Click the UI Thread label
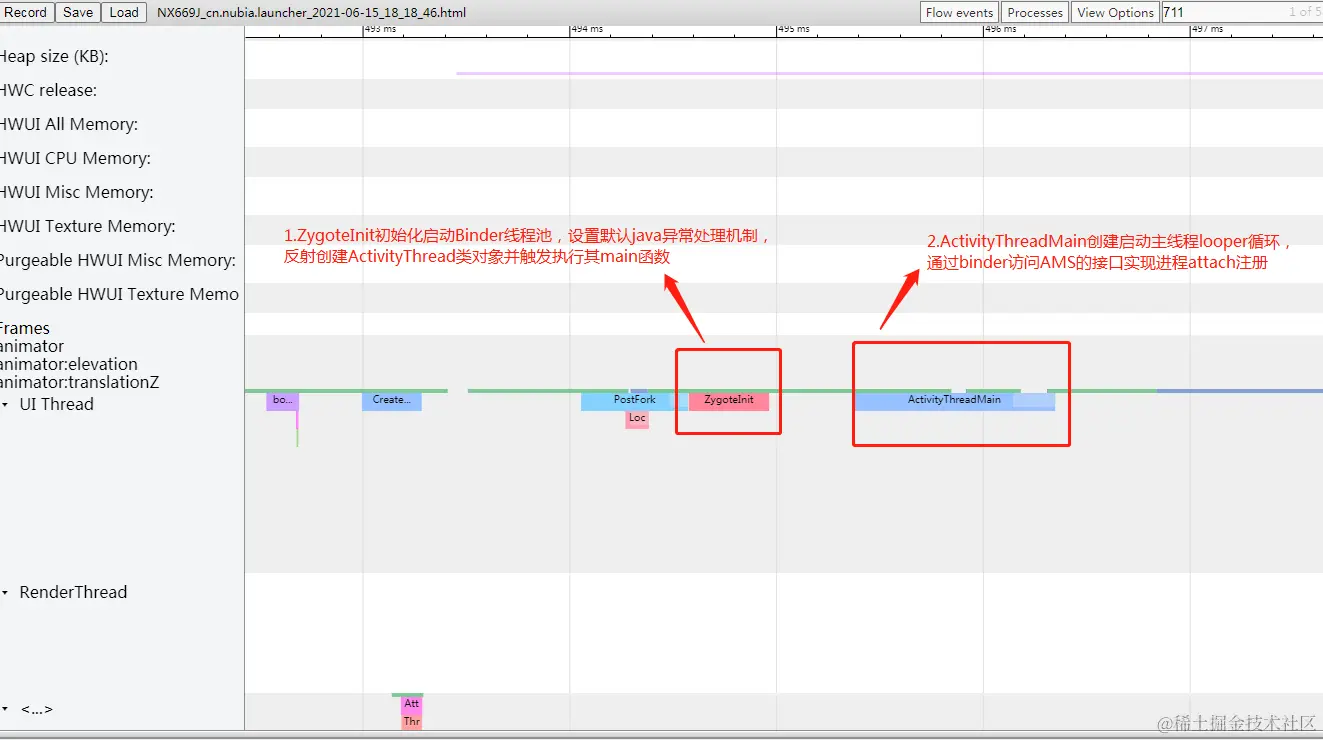 coord(56,405)
